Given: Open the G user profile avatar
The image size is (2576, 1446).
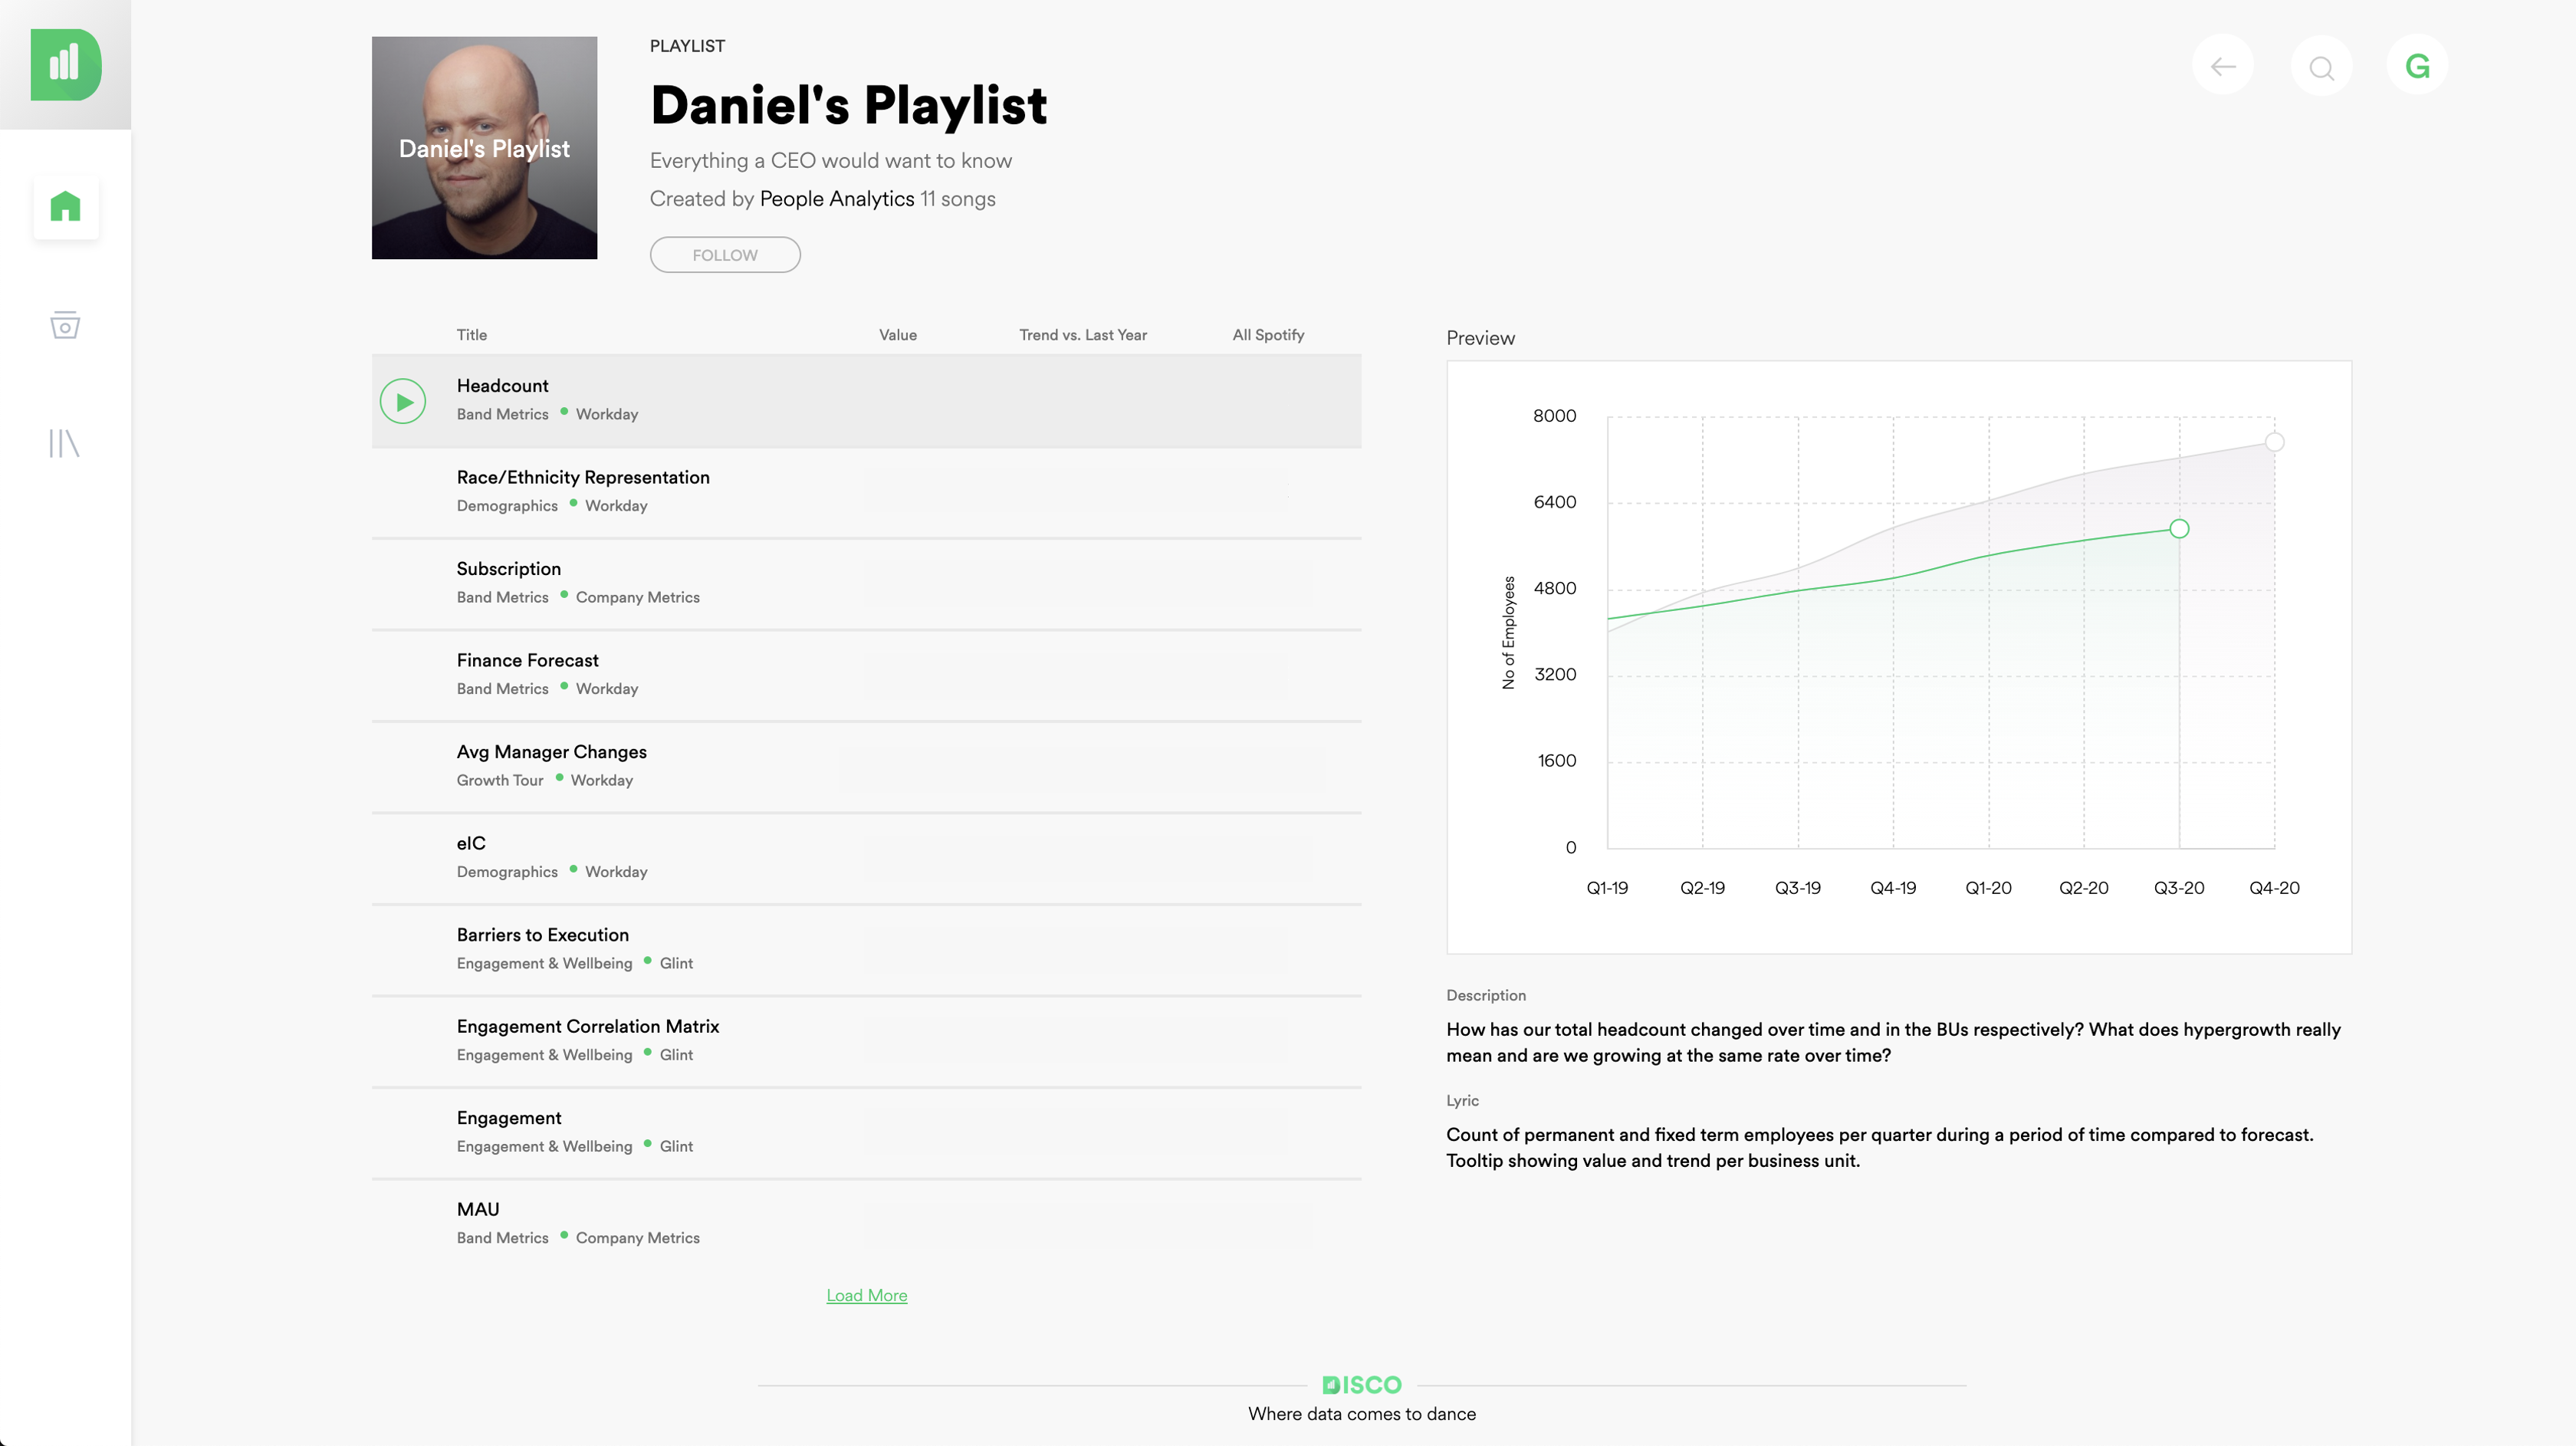Looking at the screenshot, I should (x=2417, y=66).
